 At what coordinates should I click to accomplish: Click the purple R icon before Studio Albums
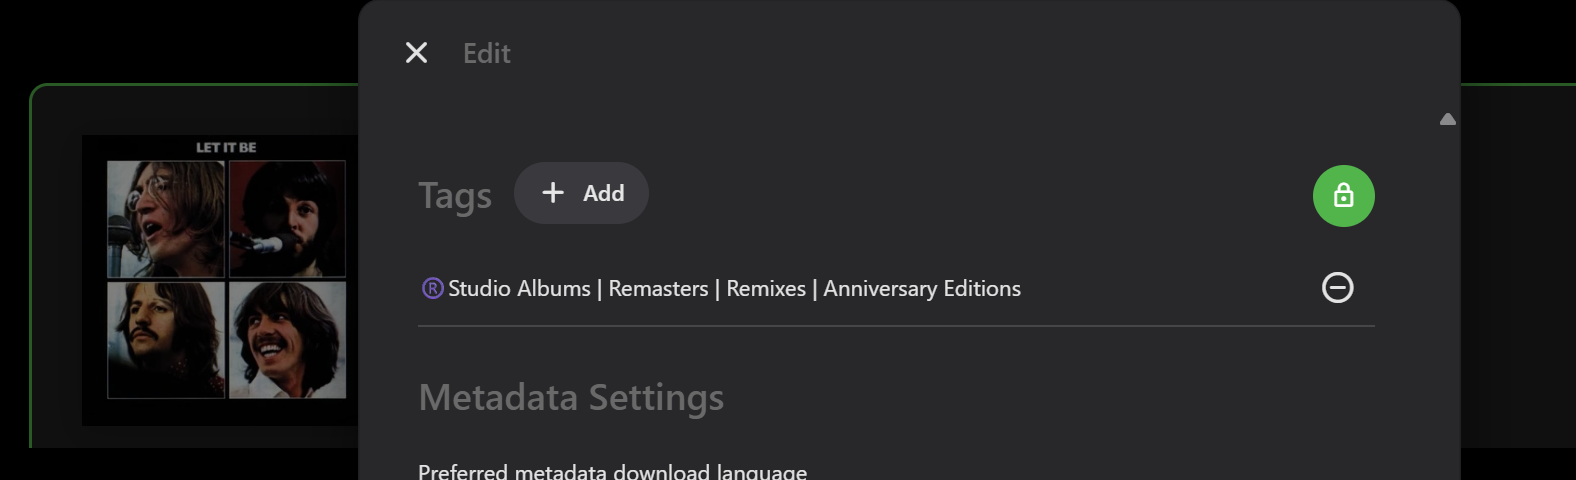point(432,289)
